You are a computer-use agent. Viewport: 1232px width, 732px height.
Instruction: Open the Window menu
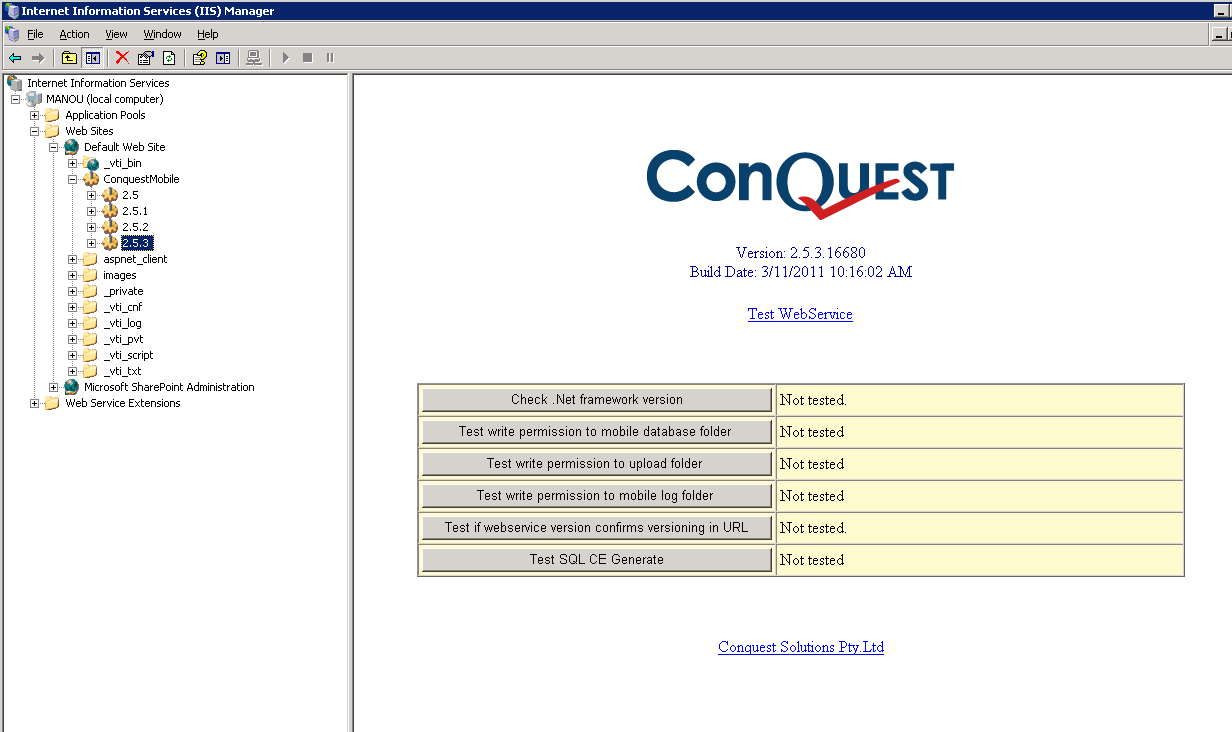(x=162, y=34)
